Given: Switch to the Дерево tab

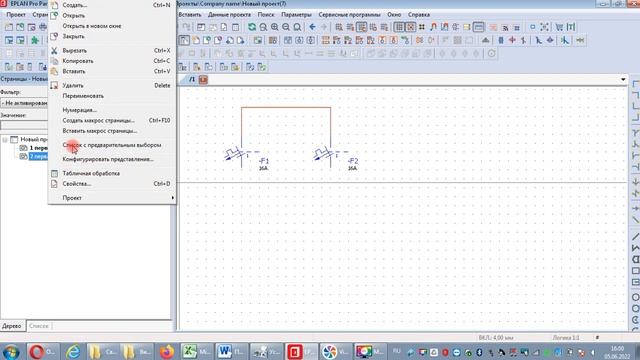Looking at the screenshot, I should pos(11,326).
